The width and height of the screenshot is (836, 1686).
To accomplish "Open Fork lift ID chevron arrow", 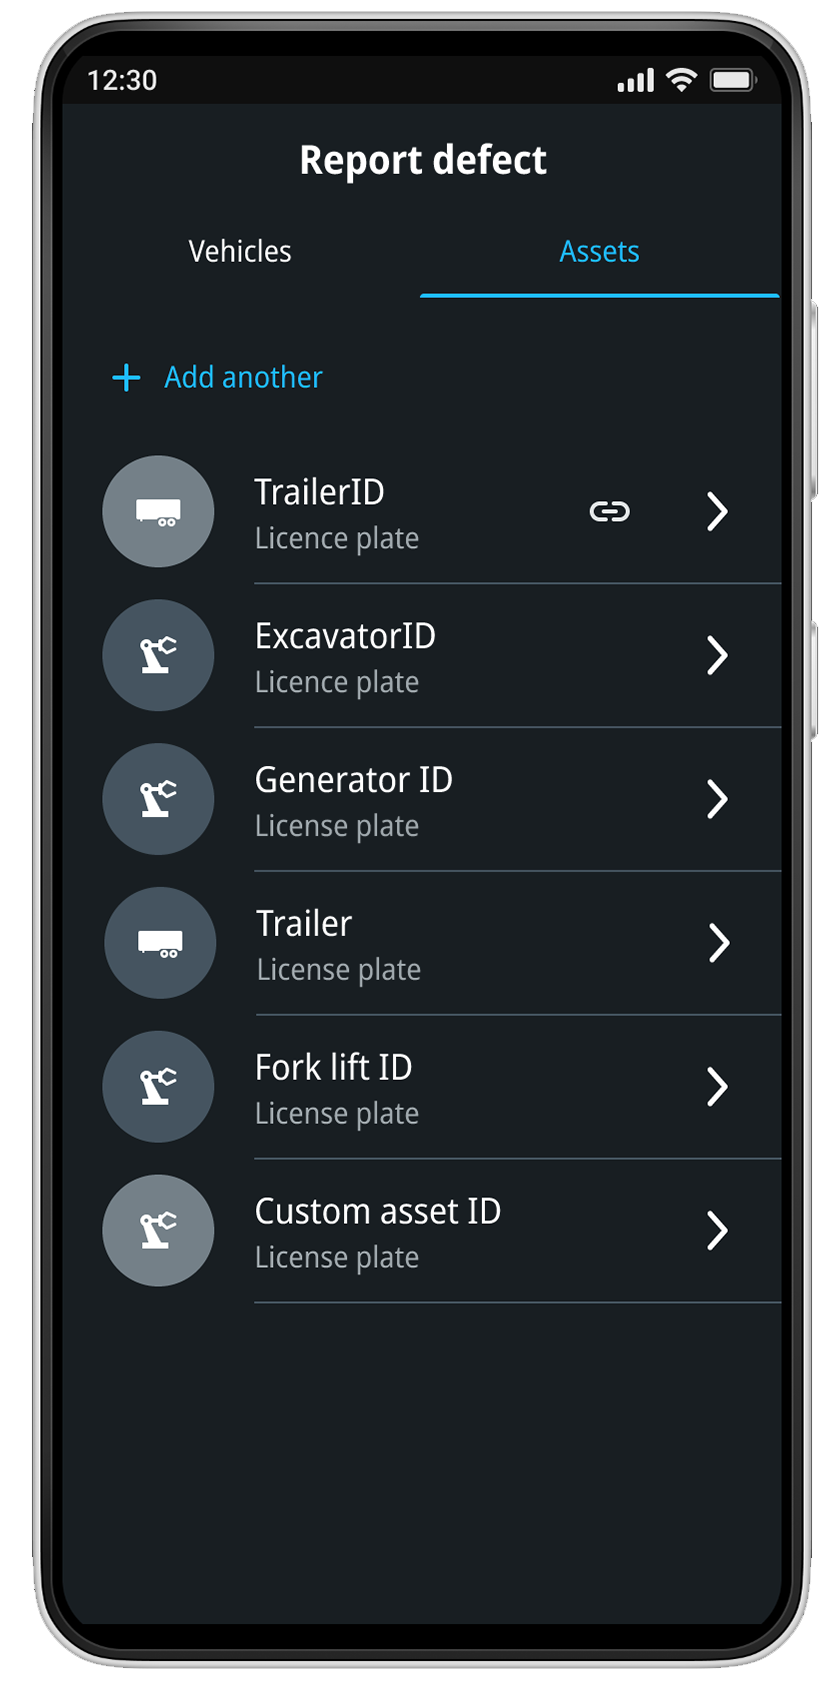I will coord(717,1087).
